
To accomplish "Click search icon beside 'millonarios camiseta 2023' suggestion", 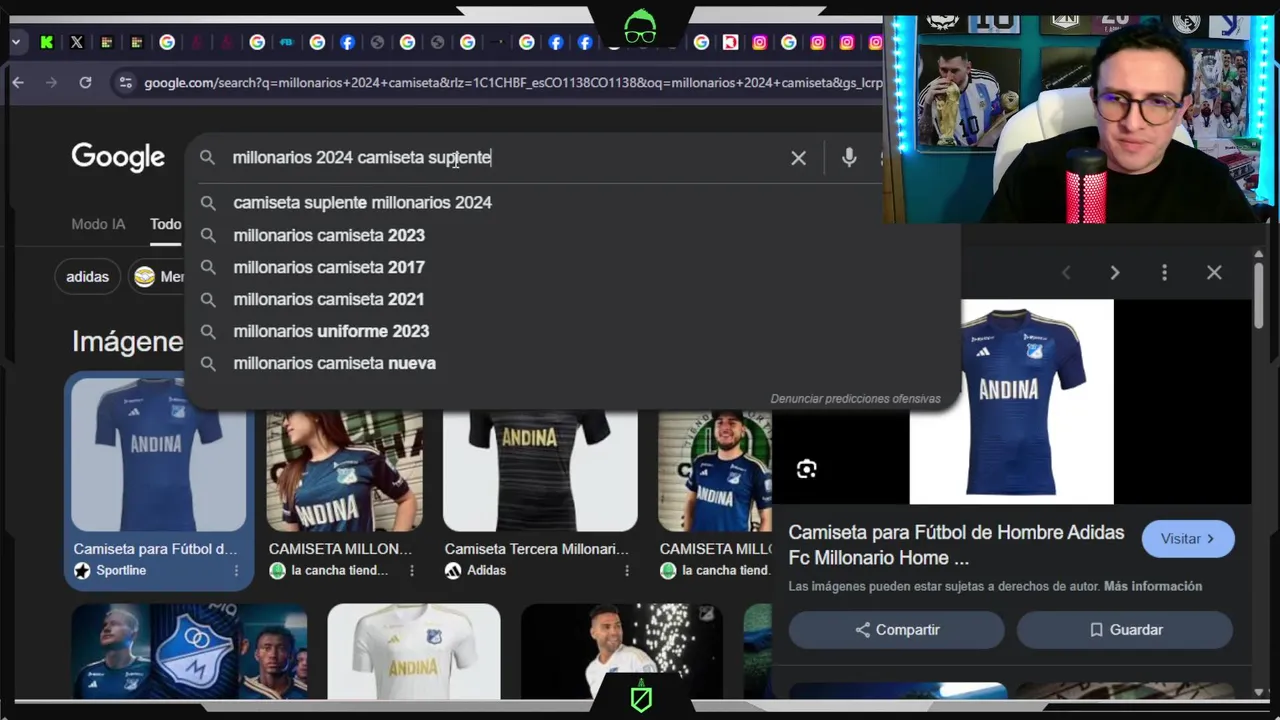I will 208,235.
